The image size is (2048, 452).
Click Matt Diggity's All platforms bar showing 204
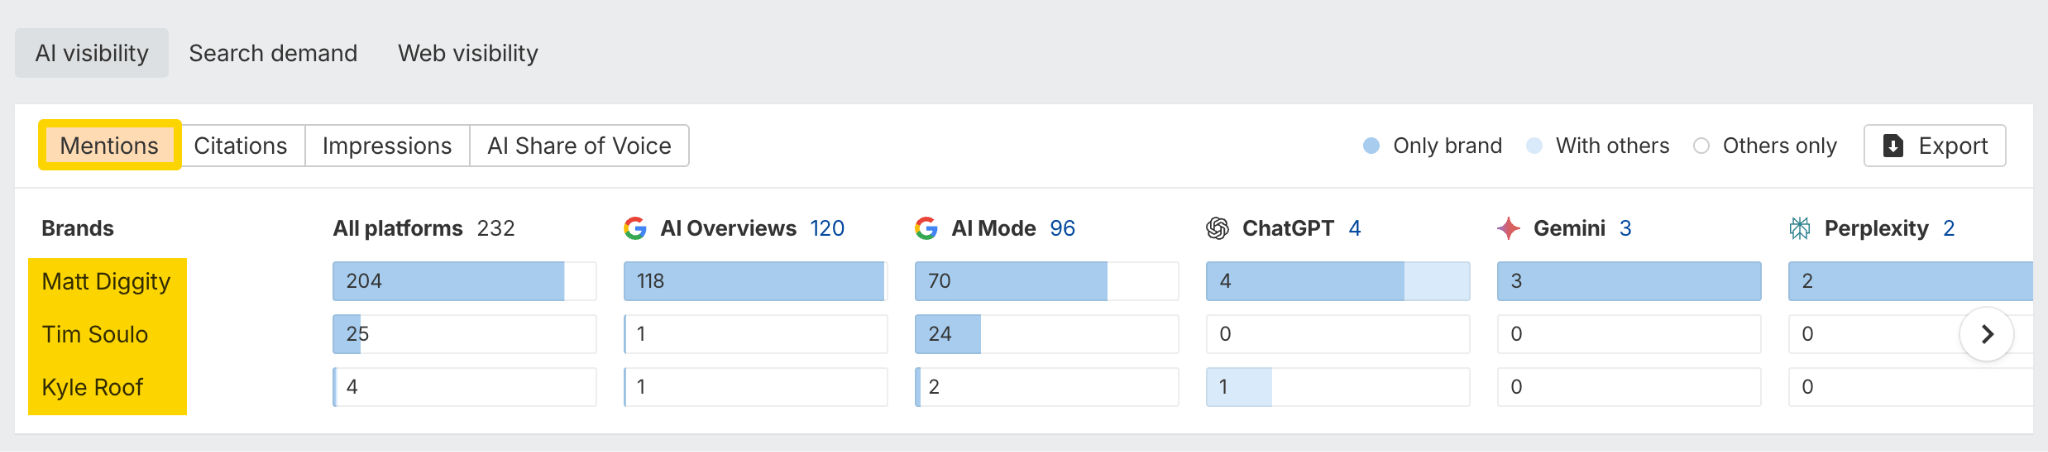[448, 282]
